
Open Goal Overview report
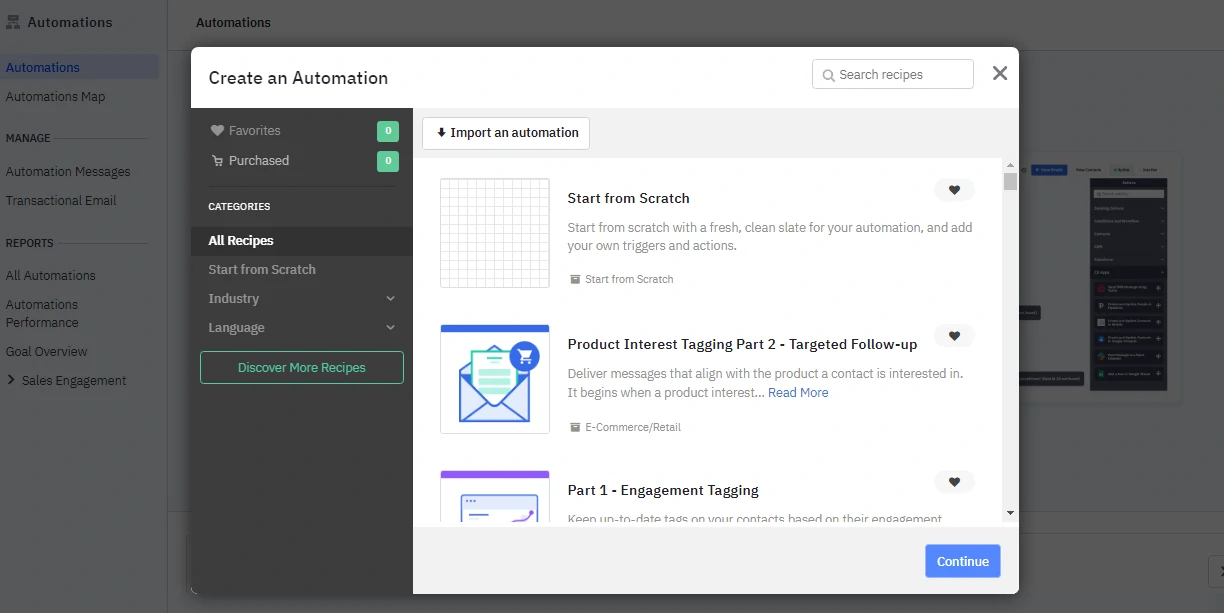click(46, 352)
